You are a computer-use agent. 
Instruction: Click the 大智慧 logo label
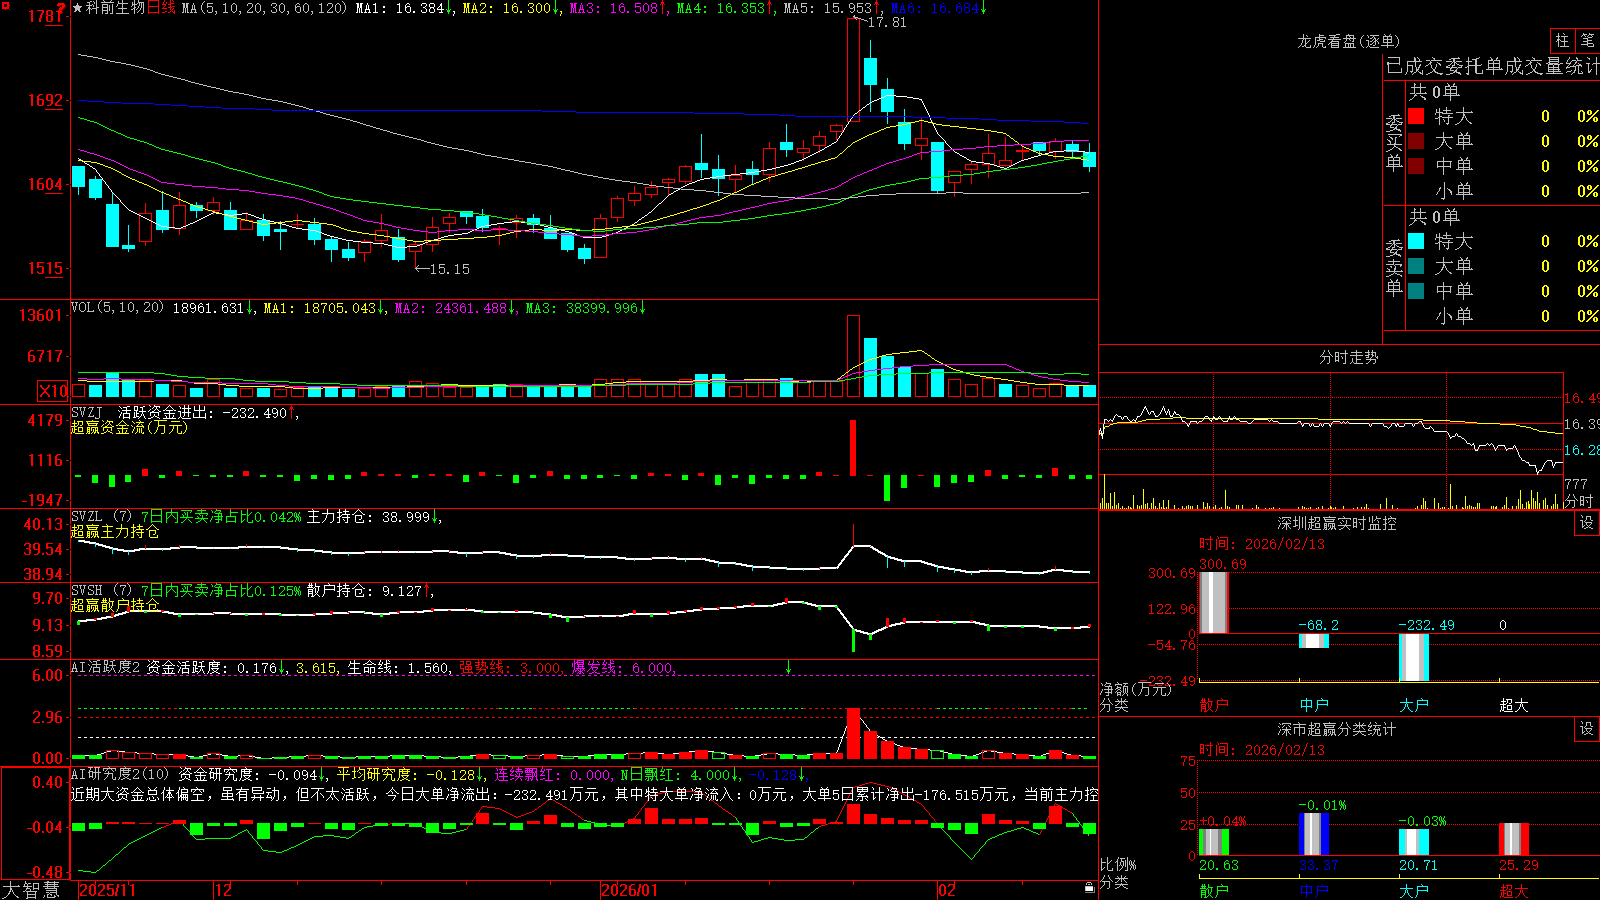pyautogui.click(x=31, y=890)
